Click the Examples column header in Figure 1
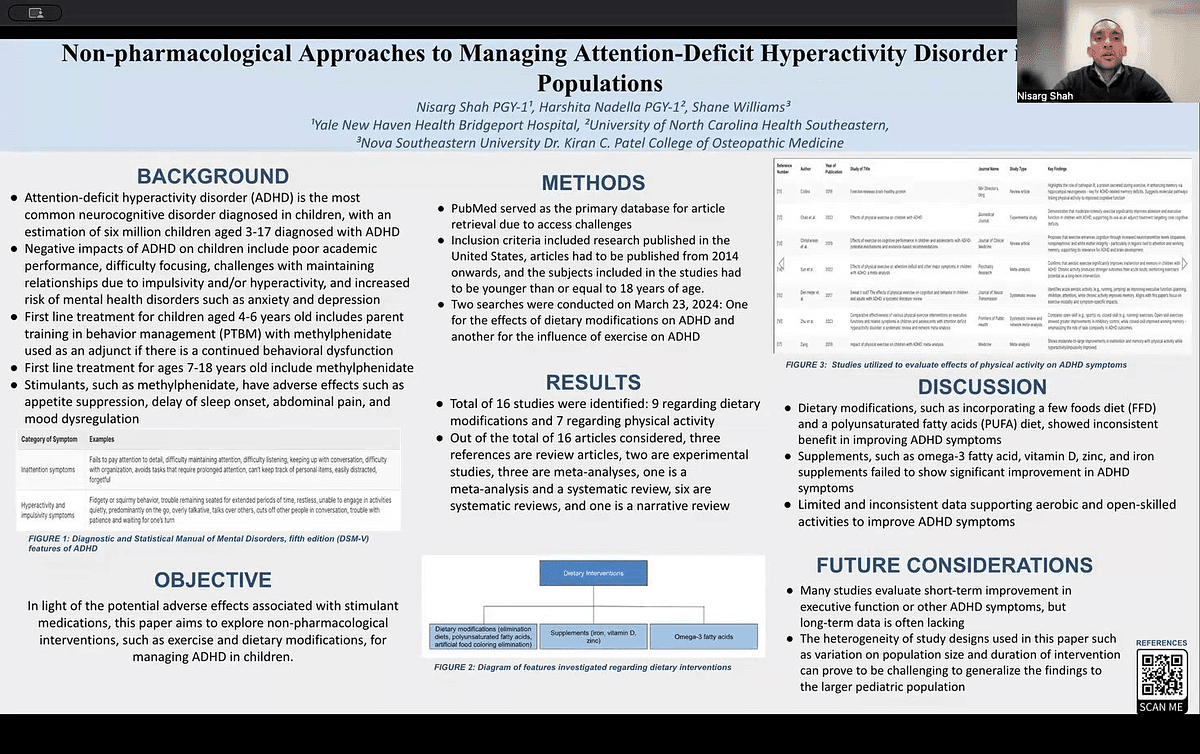 (104, 439)
